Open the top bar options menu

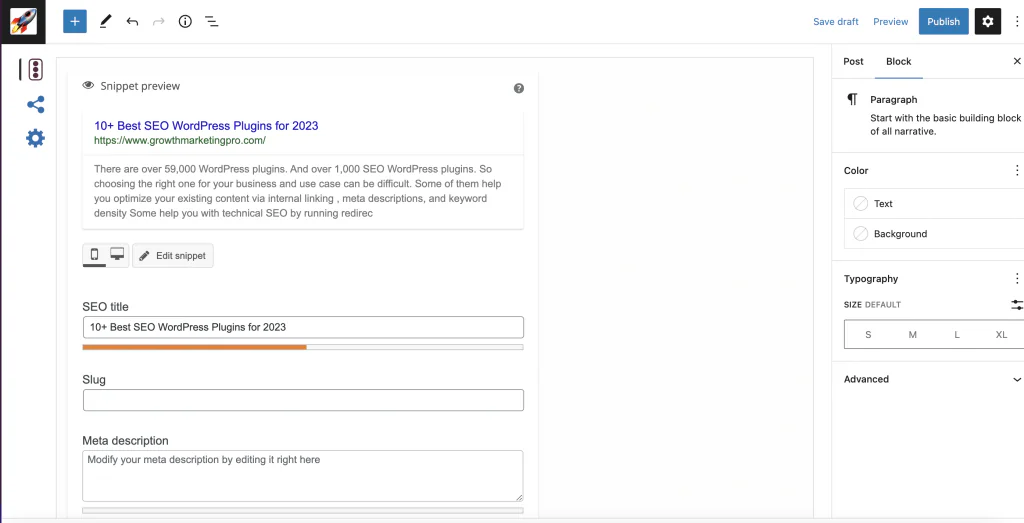coord(1016,22)
